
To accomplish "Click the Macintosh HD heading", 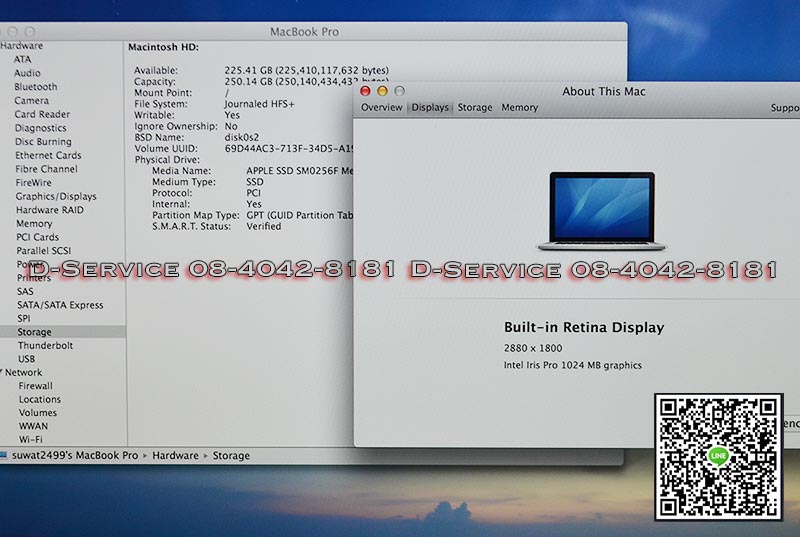I will pos(163,47).
